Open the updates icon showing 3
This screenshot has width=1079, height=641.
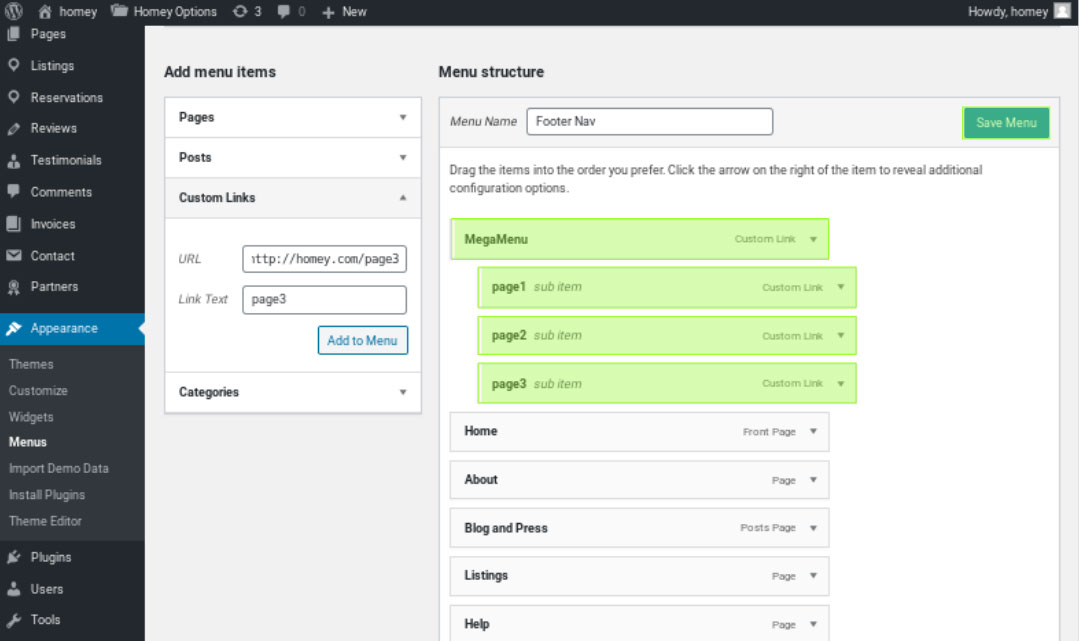[x=239, y=12]
